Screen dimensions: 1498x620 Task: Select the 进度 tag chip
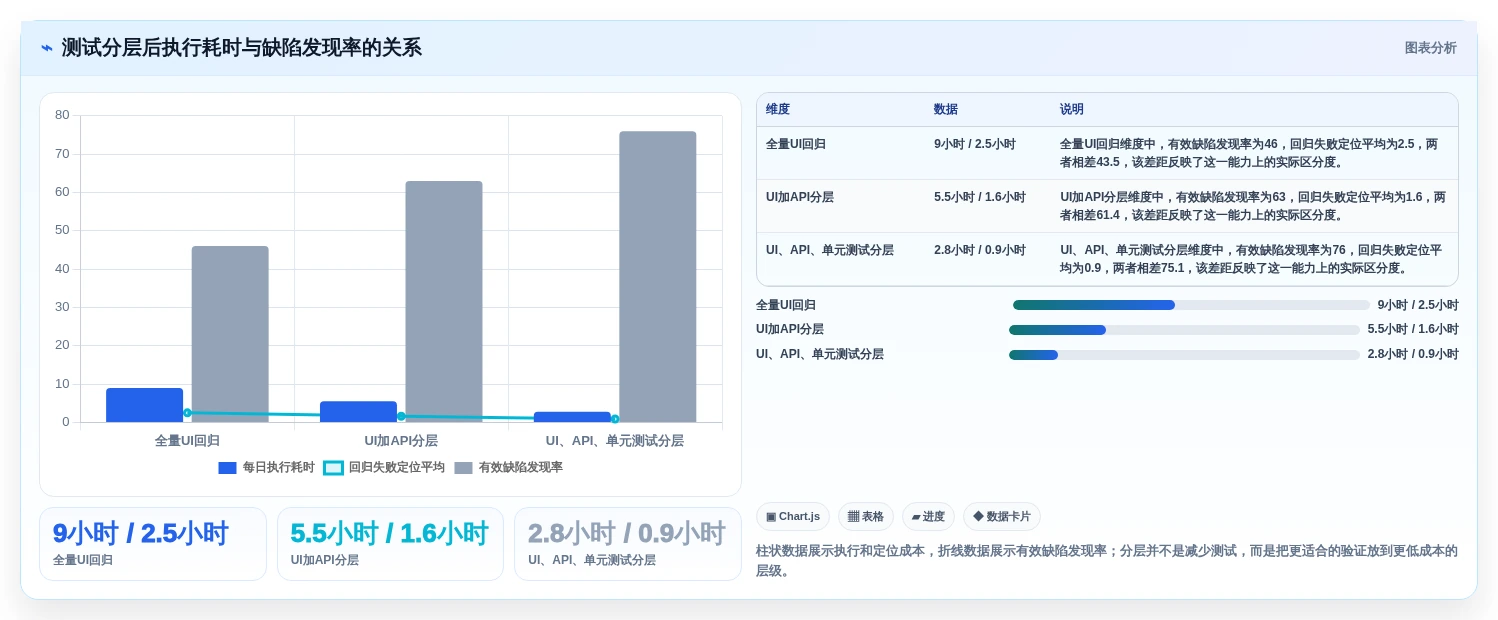(928, 516)
